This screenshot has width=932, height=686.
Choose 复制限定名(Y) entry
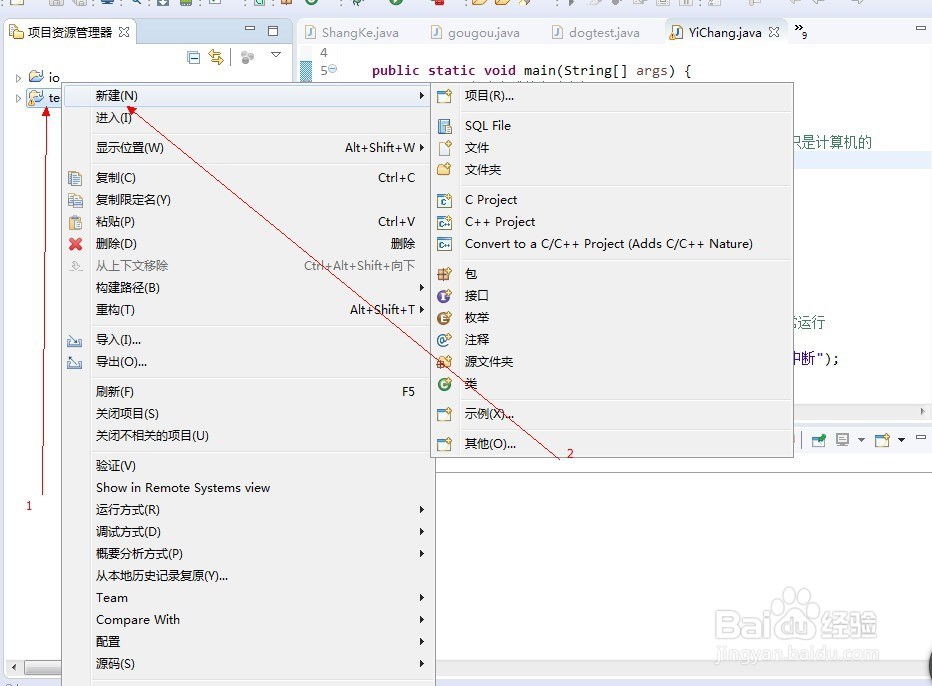[x=246, y=200]
